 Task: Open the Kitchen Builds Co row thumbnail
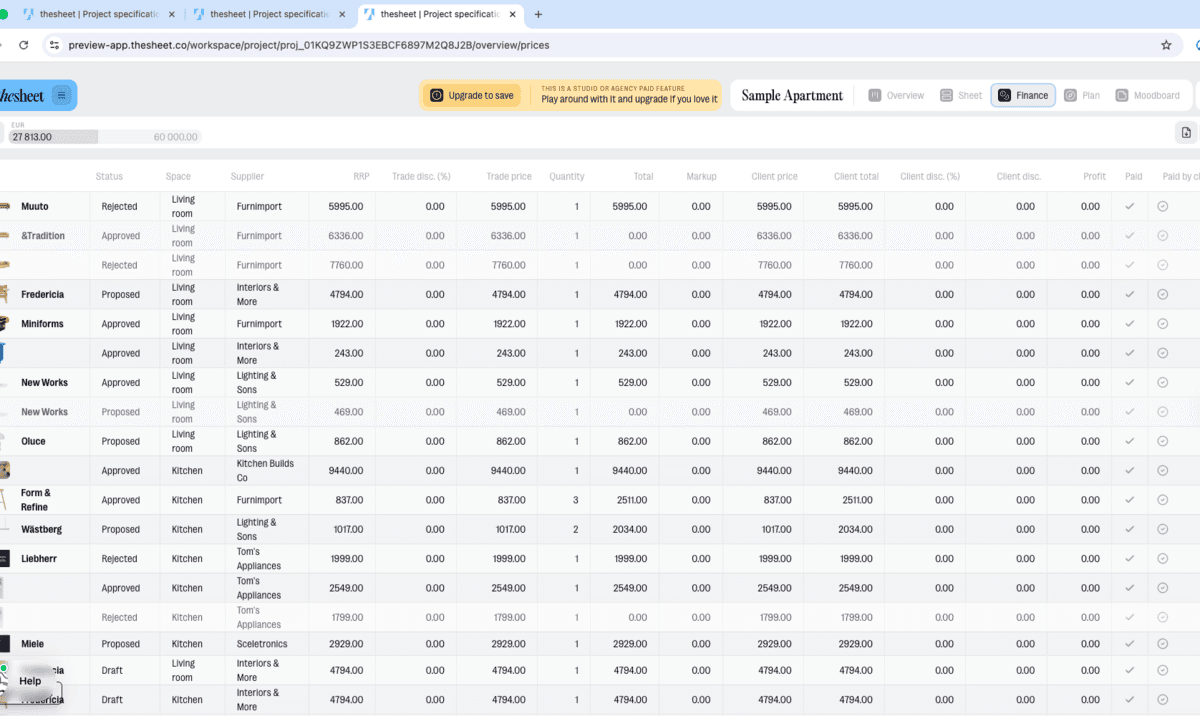[x=4, y=471]
